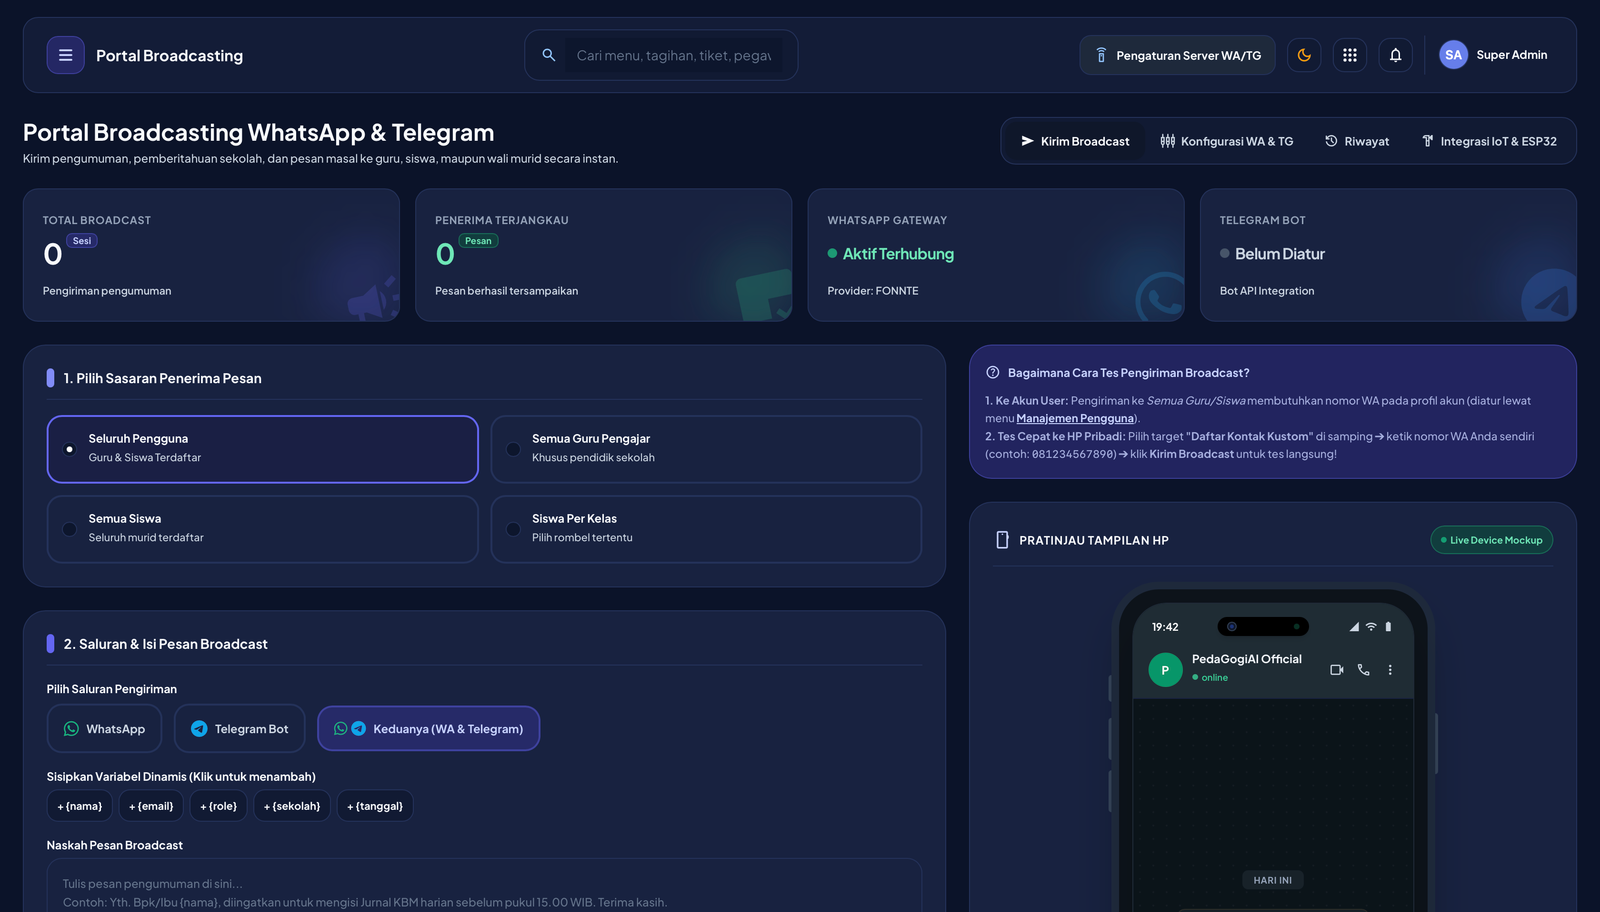This screenshot has width=1600, height=912.
Task: Switch to Konfigurasi WA & TG tab
Action: pos(1227,141)
